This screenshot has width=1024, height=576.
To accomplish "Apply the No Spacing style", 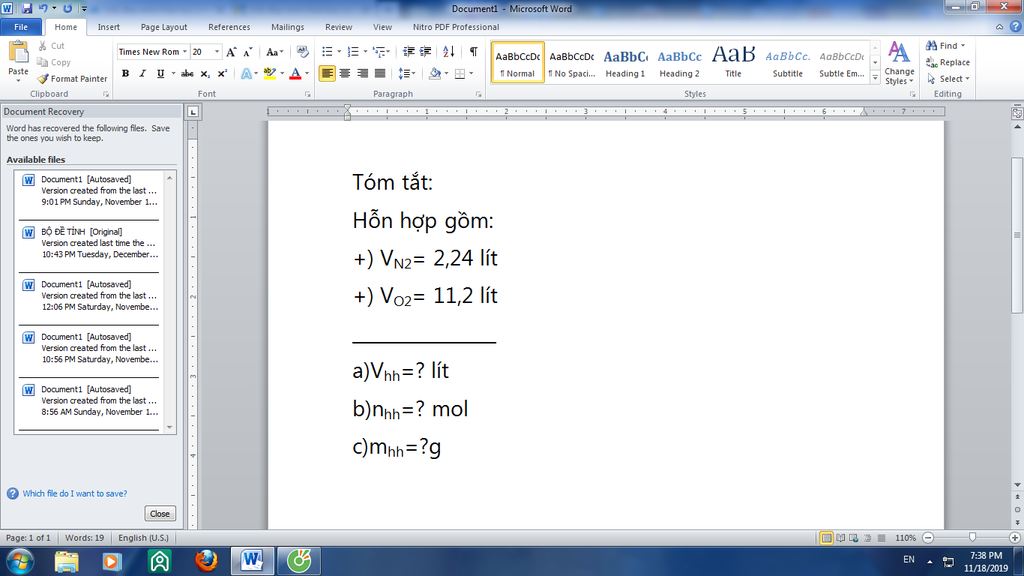I will [x=571, y=63].
